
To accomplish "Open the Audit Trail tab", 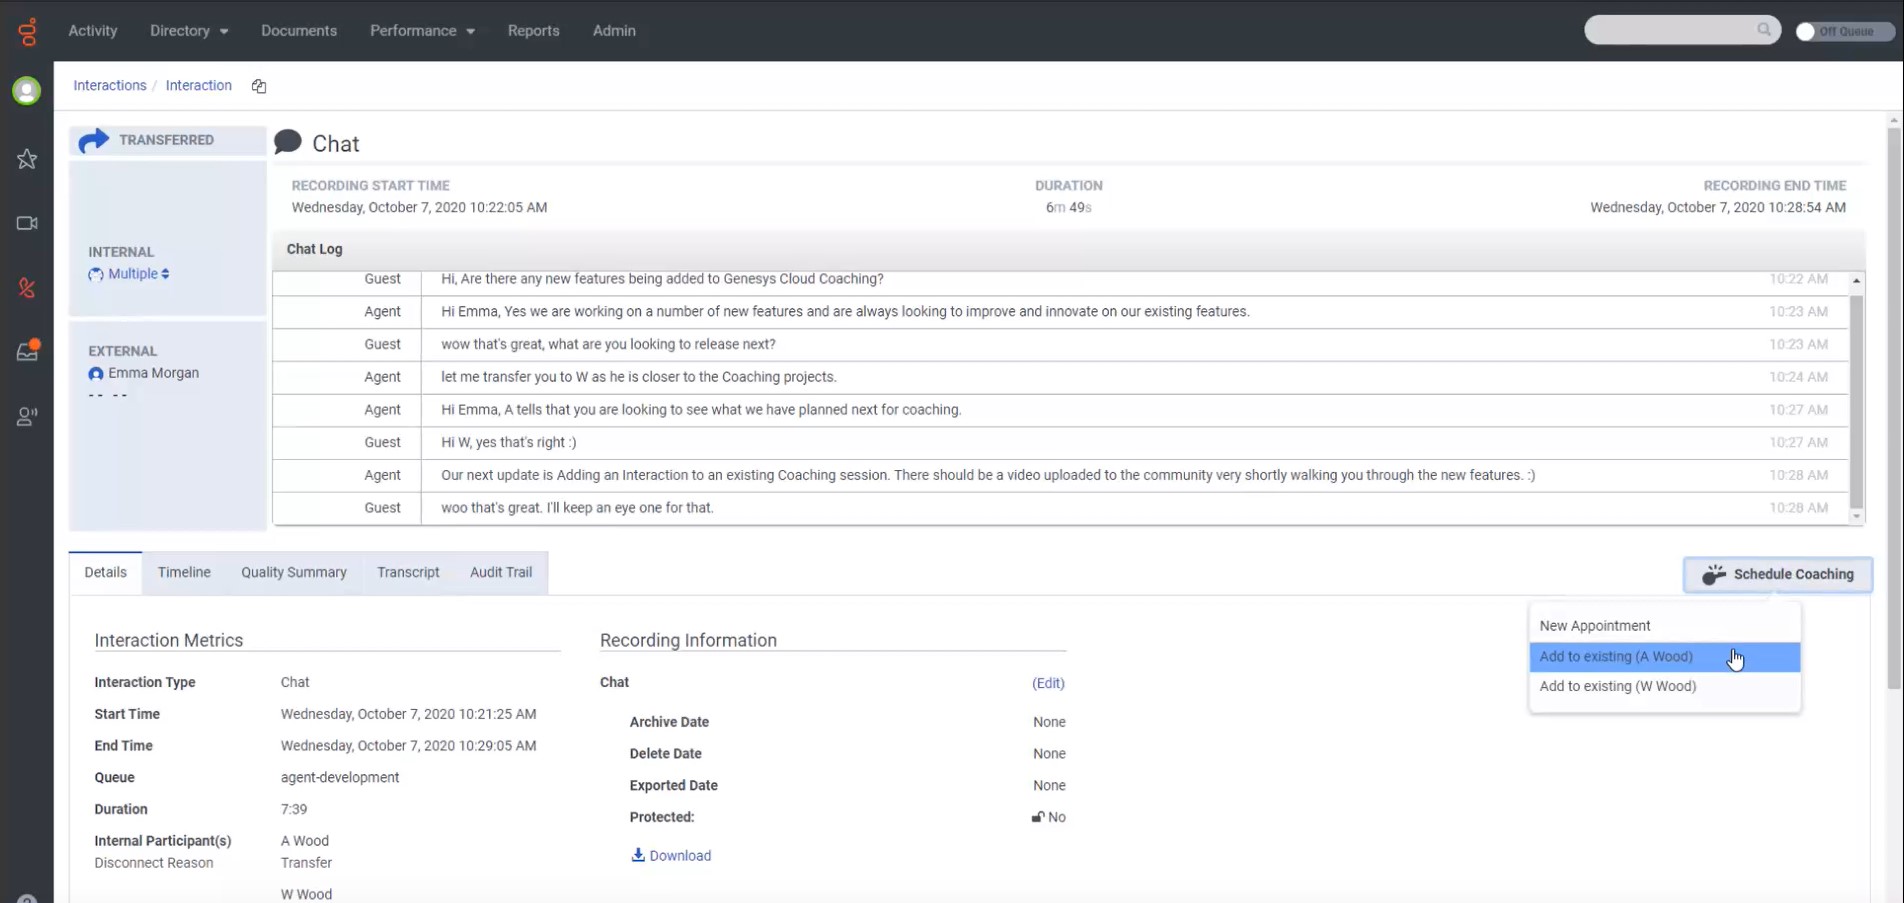I will (x=500, y=572).
